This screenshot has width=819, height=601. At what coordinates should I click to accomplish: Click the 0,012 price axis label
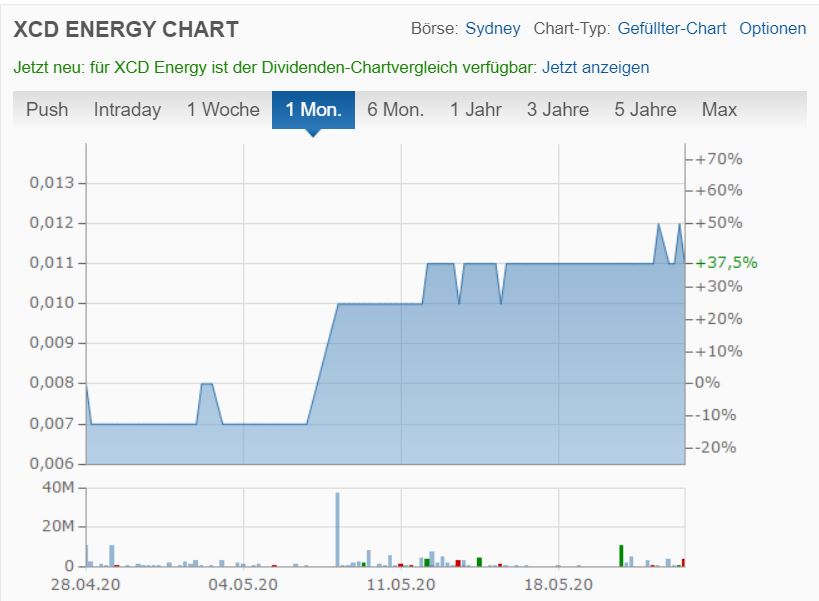[52, 223]
